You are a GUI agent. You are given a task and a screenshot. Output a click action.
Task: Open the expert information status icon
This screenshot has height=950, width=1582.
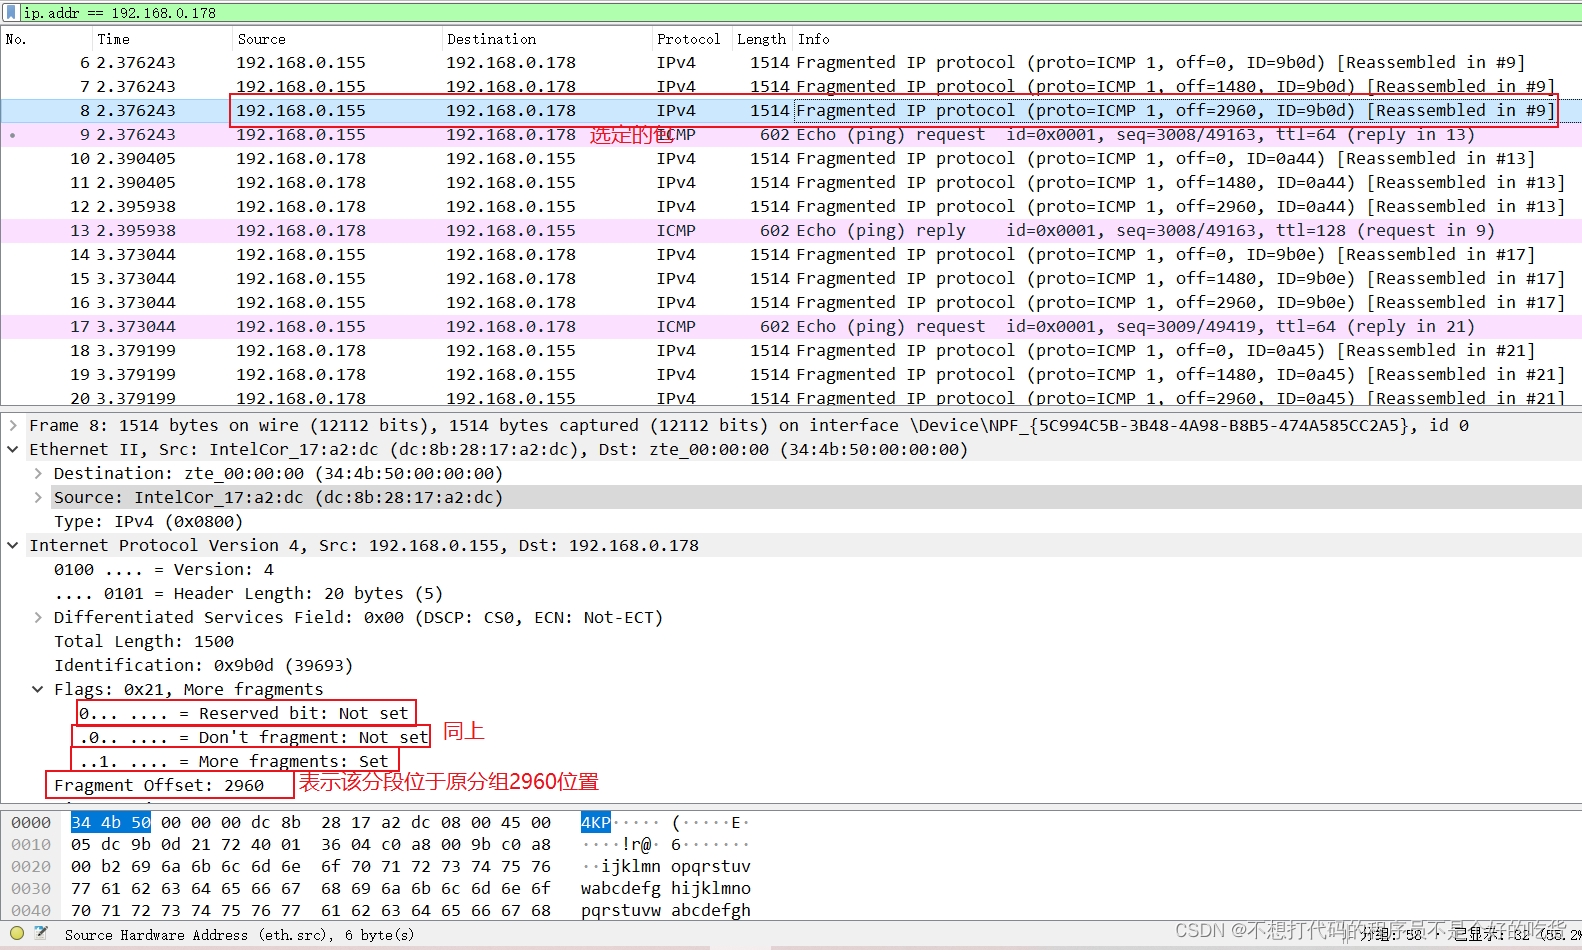tap(17, 933)
